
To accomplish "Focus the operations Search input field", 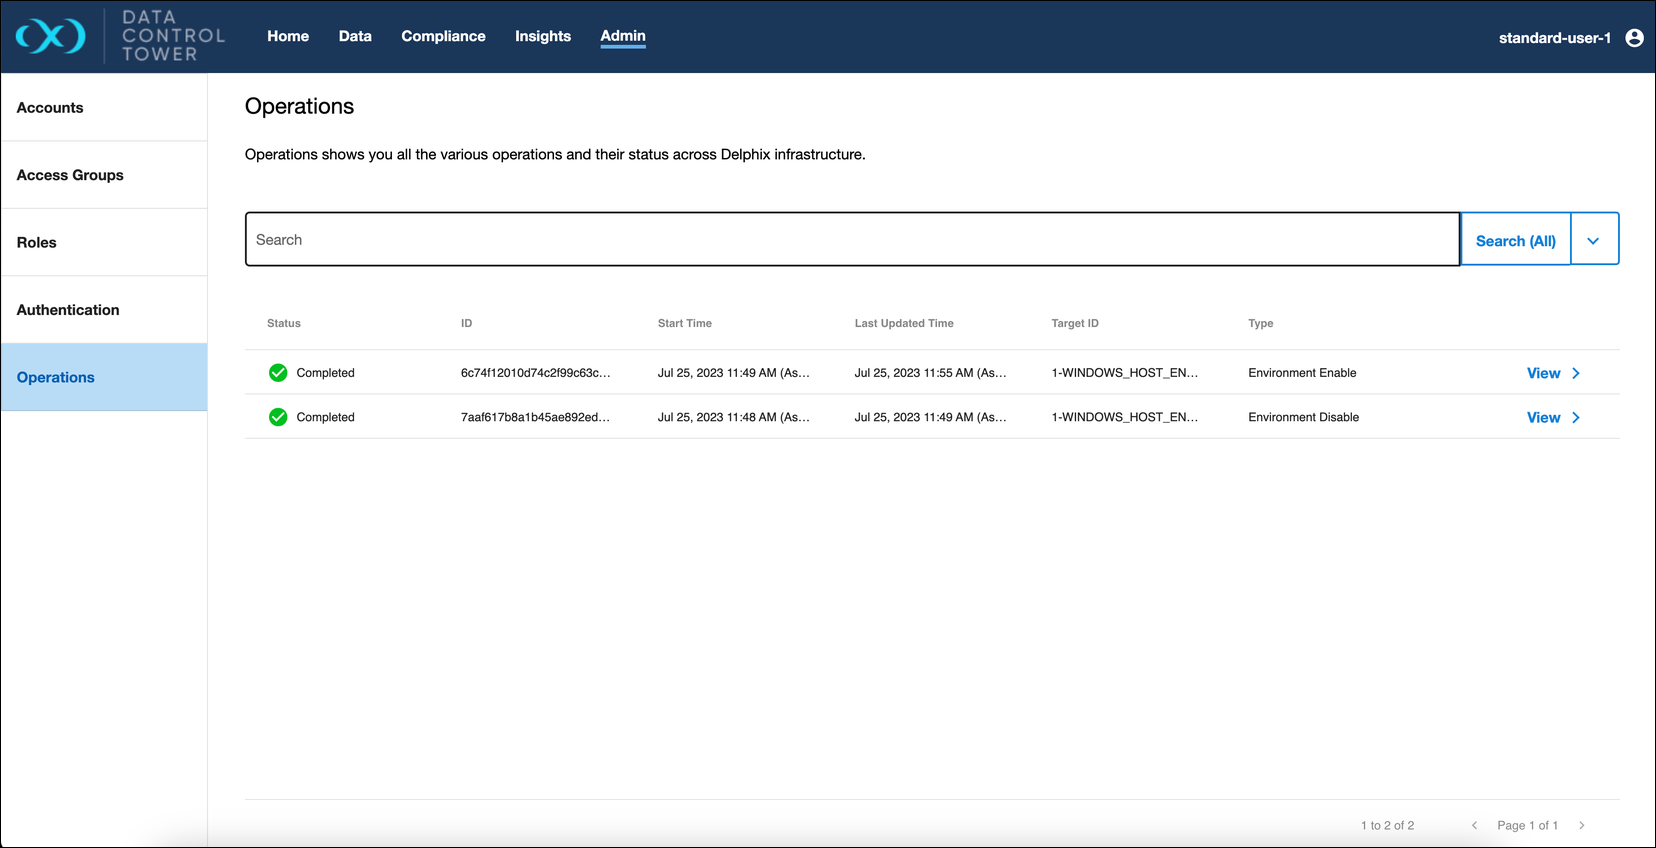I will 852,240.
